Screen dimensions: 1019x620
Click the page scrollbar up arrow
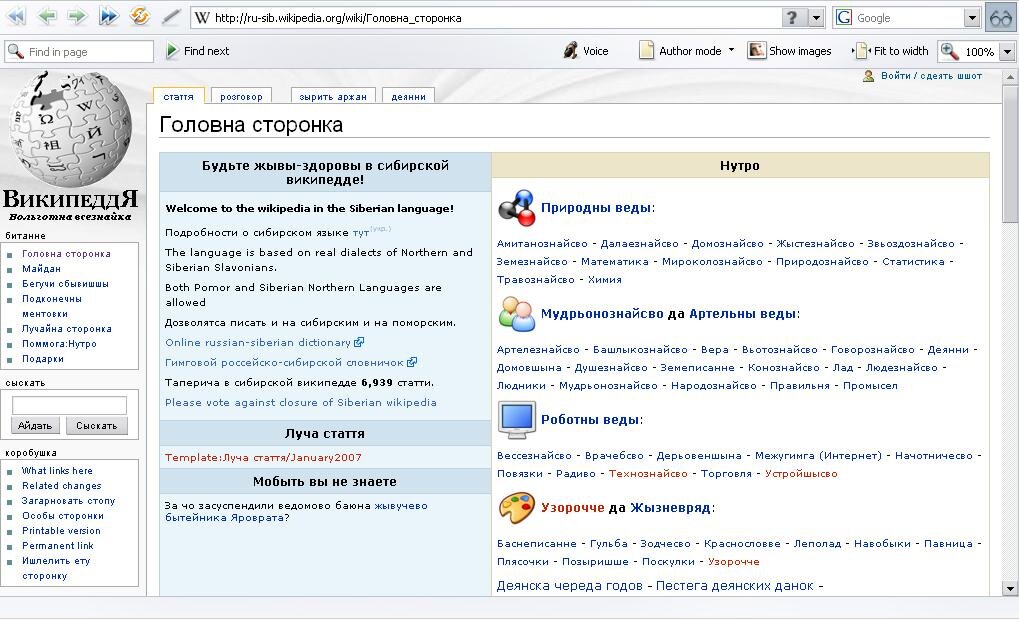1009,77
